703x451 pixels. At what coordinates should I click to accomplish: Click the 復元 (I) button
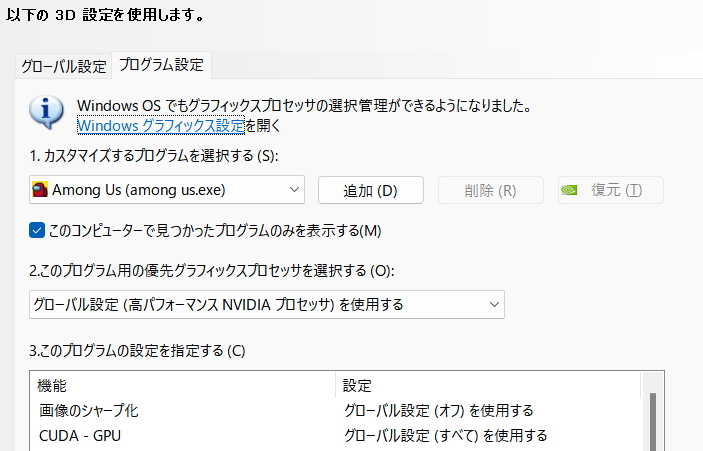click(x=611, y=190)
